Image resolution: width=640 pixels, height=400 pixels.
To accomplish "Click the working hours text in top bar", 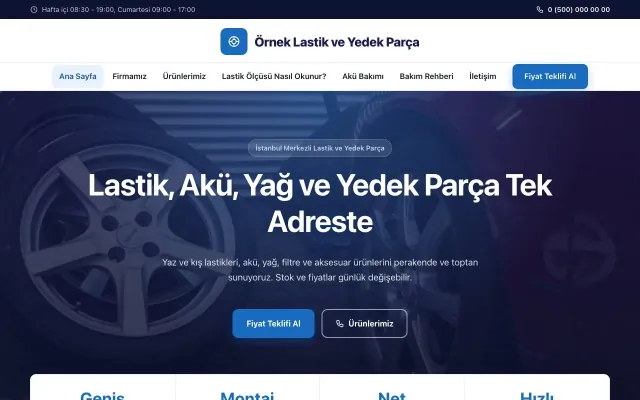I will click(x=118, y=9).
